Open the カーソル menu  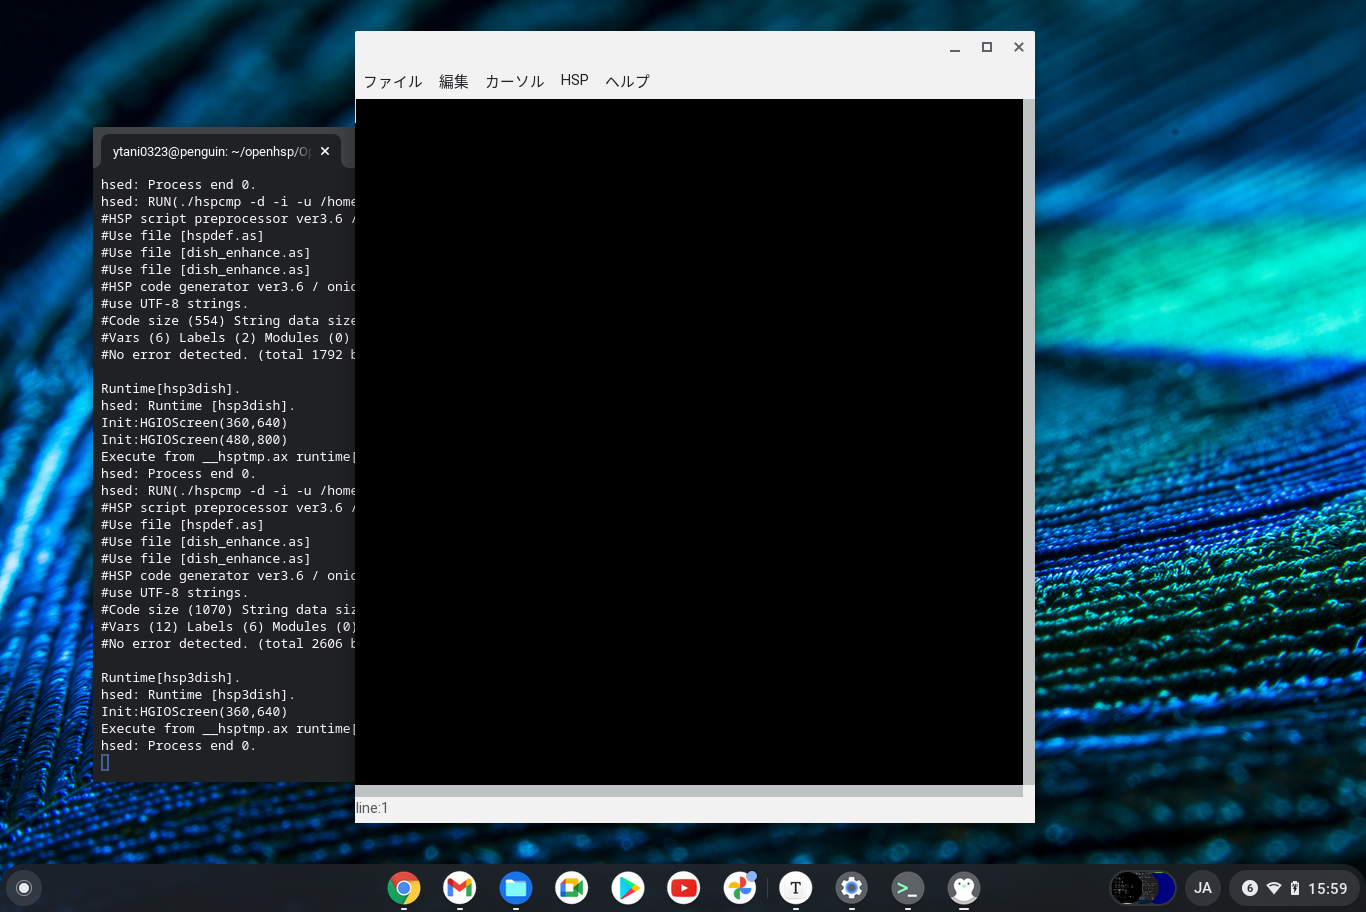[515, 81]
